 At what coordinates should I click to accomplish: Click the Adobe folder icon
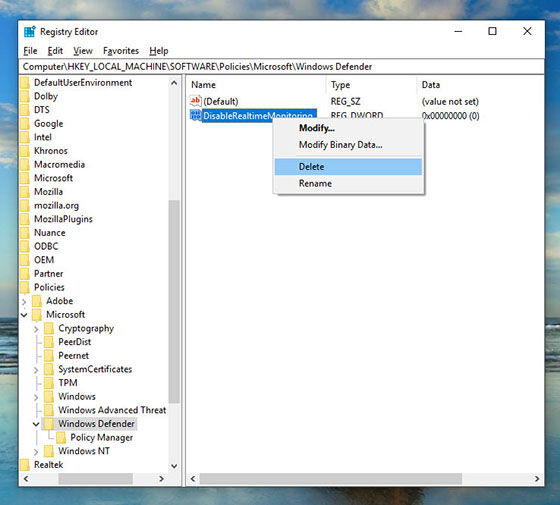[x=37, y=301]
